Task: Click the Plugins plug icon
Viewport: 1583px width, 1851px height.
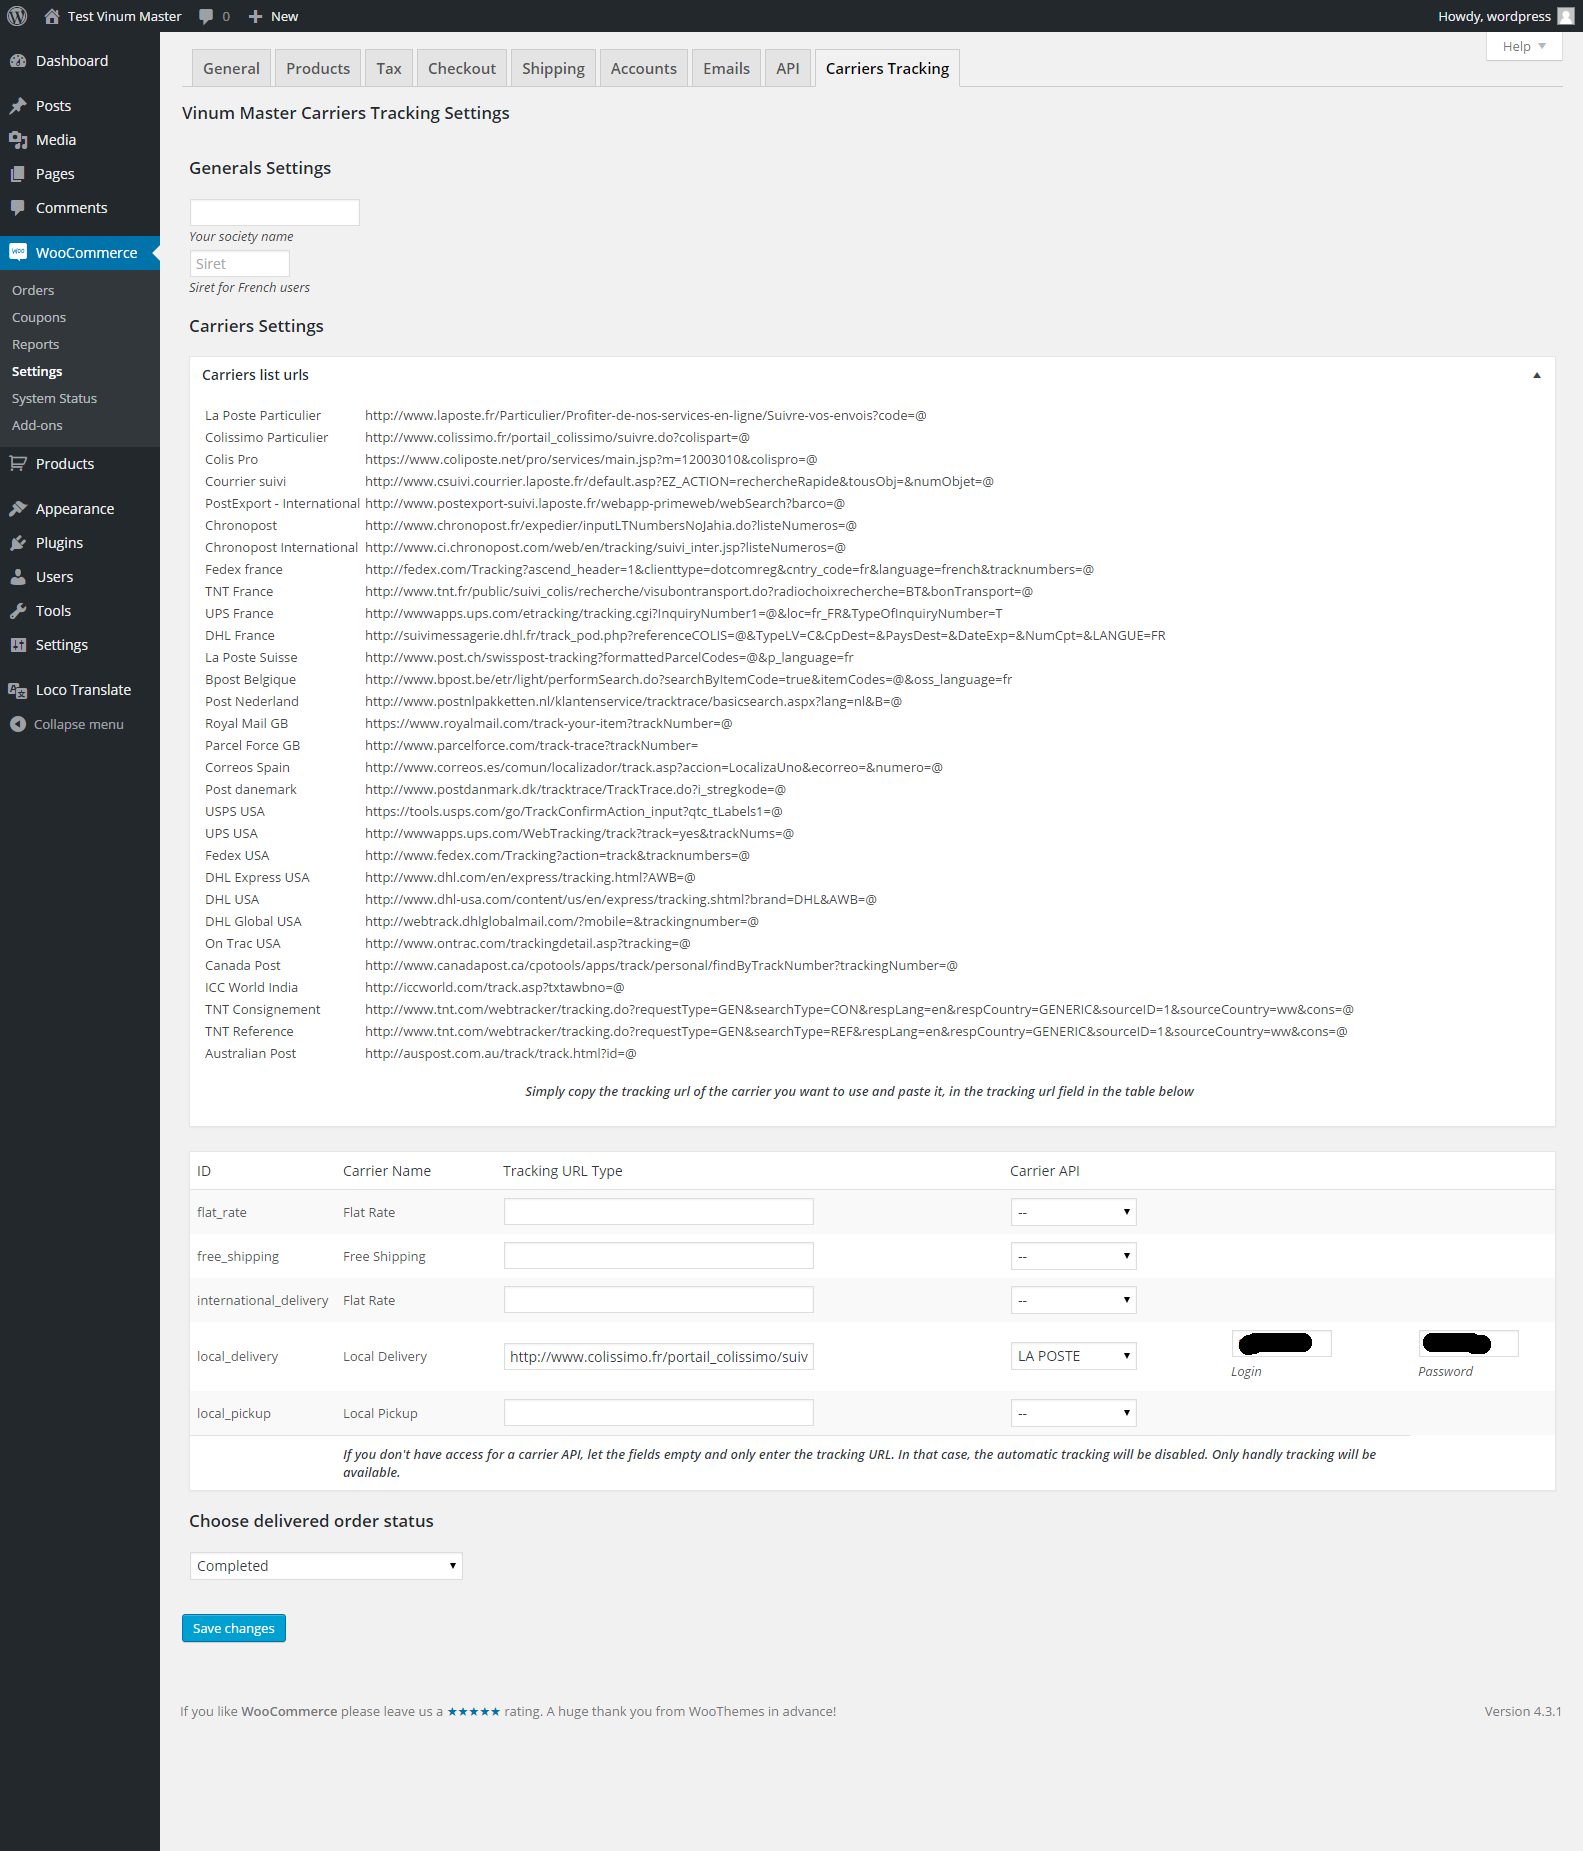Action: tap(18, 543)
